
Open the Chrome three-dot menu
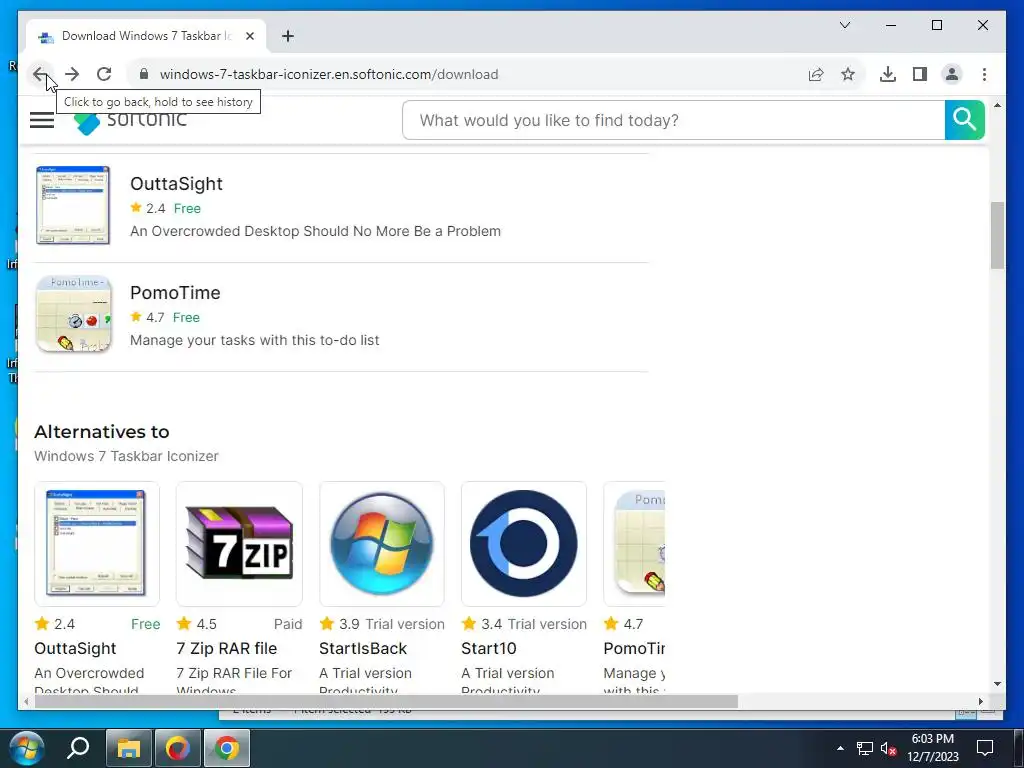coord(984,74)
